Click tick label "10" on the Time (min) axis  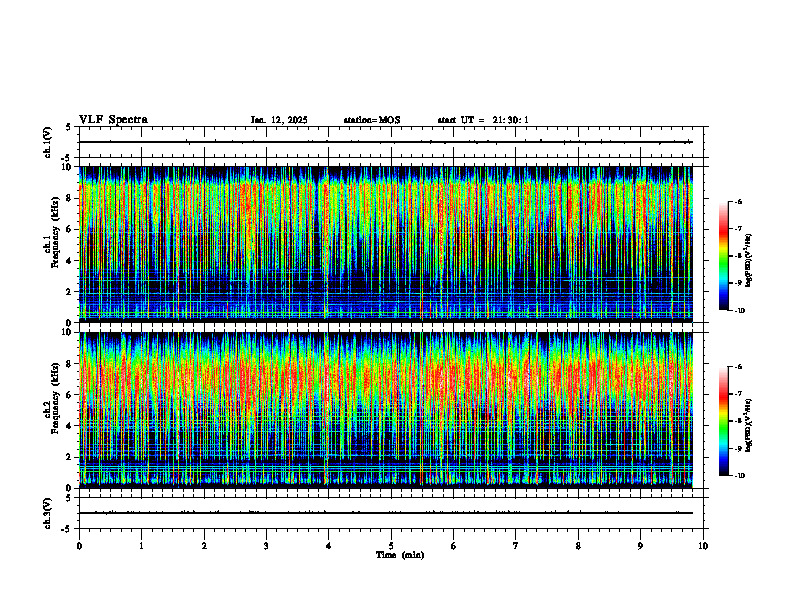click(703, 546)
